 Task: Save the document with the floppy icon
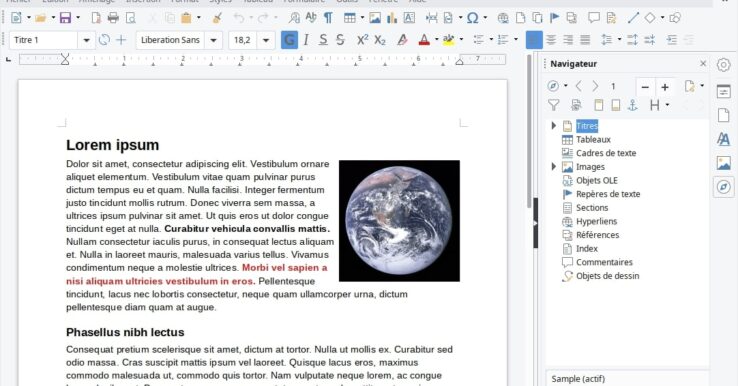point(65,18)
